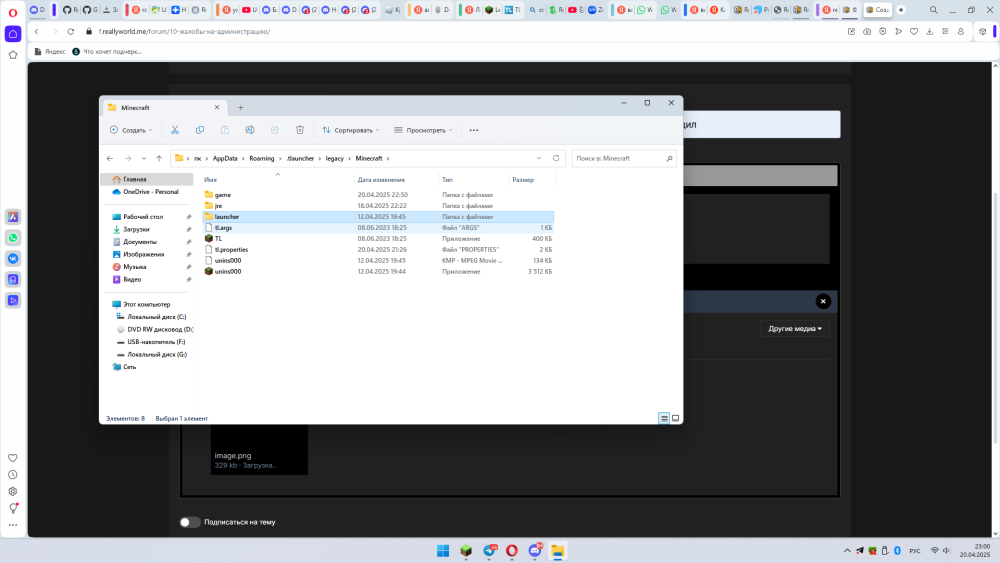Sort by 'Дата изменения' column header

[x=381, y=180]
